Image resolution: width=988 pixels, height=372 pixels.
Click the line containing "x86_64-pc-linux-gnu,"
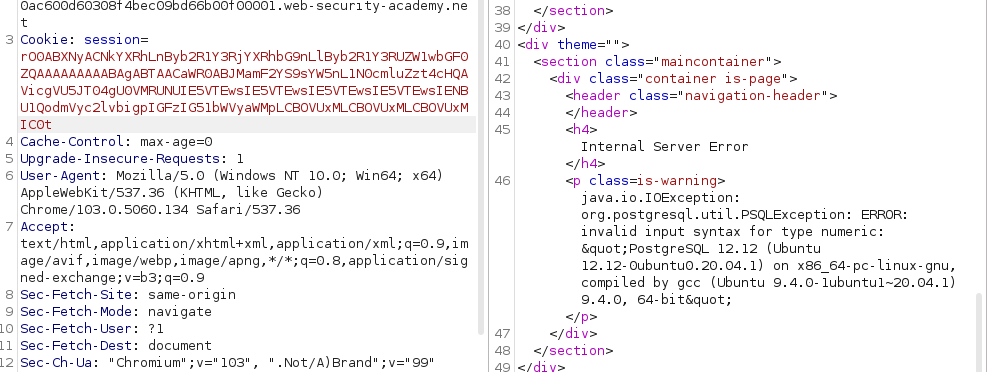coord(769,266)
